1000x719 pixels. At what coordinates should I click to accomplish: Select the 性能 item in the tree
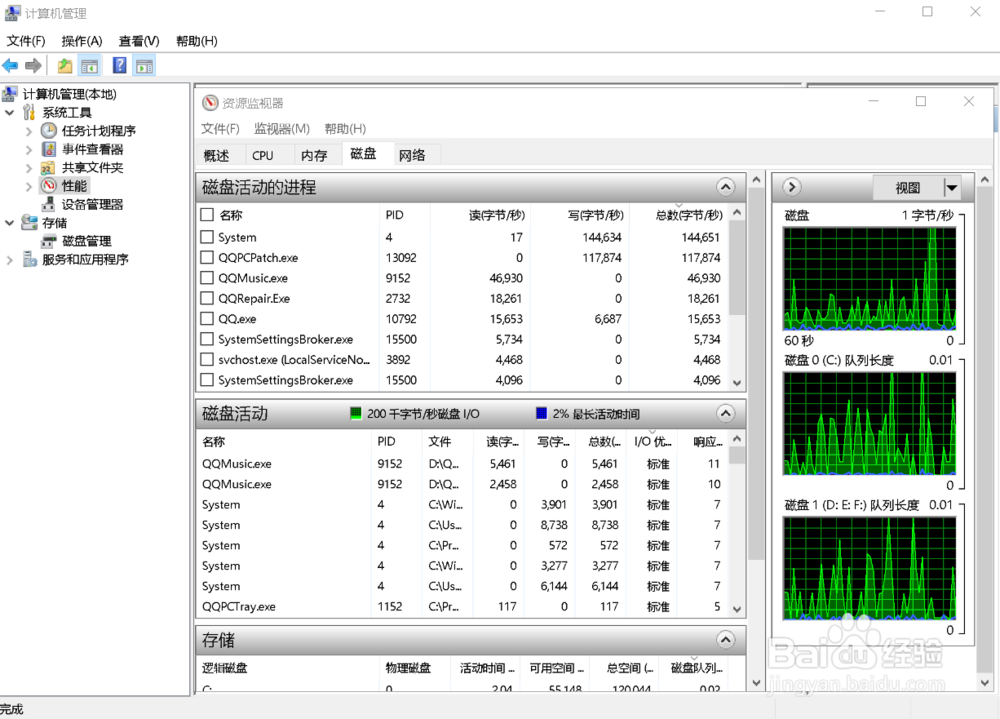pyautogui.click(x=74, y=186)
